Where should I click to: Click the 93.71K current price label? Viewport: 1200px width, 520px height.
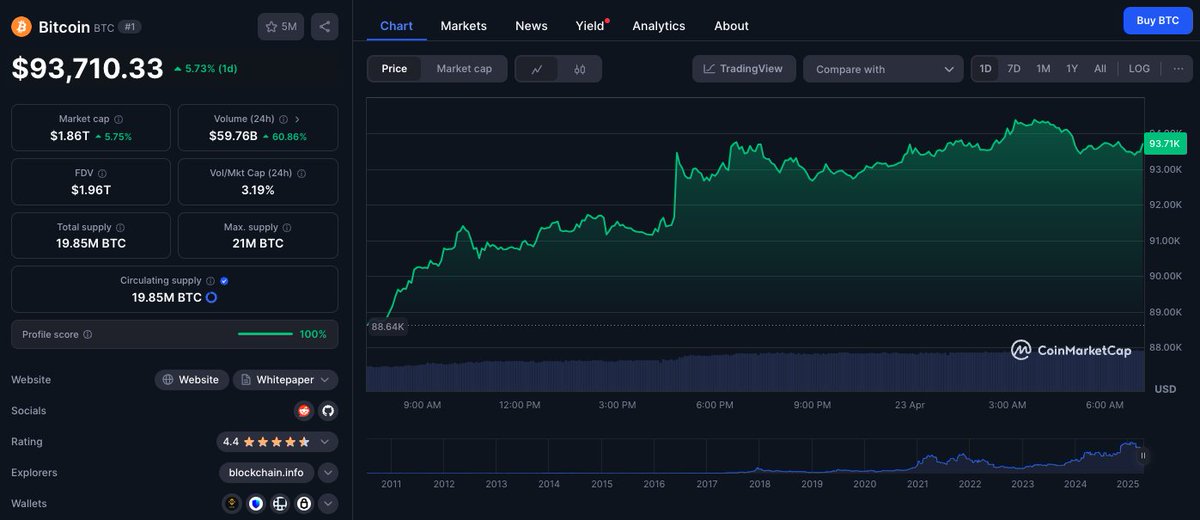pyautogui.click(x=1164, y=144)
